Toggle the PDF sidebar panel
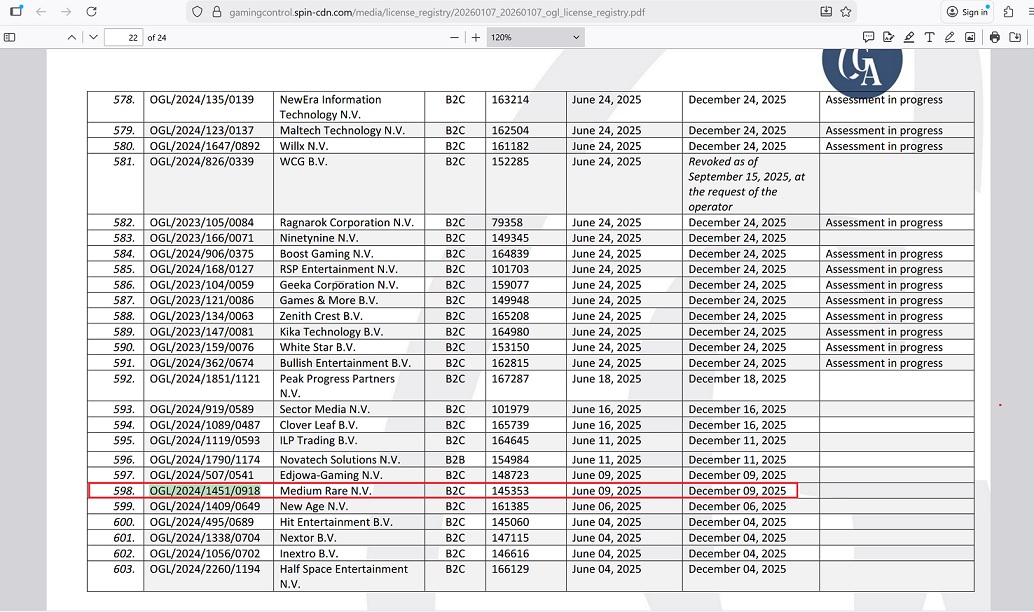Screen dimensions: 1034x612 coord(10,37)
